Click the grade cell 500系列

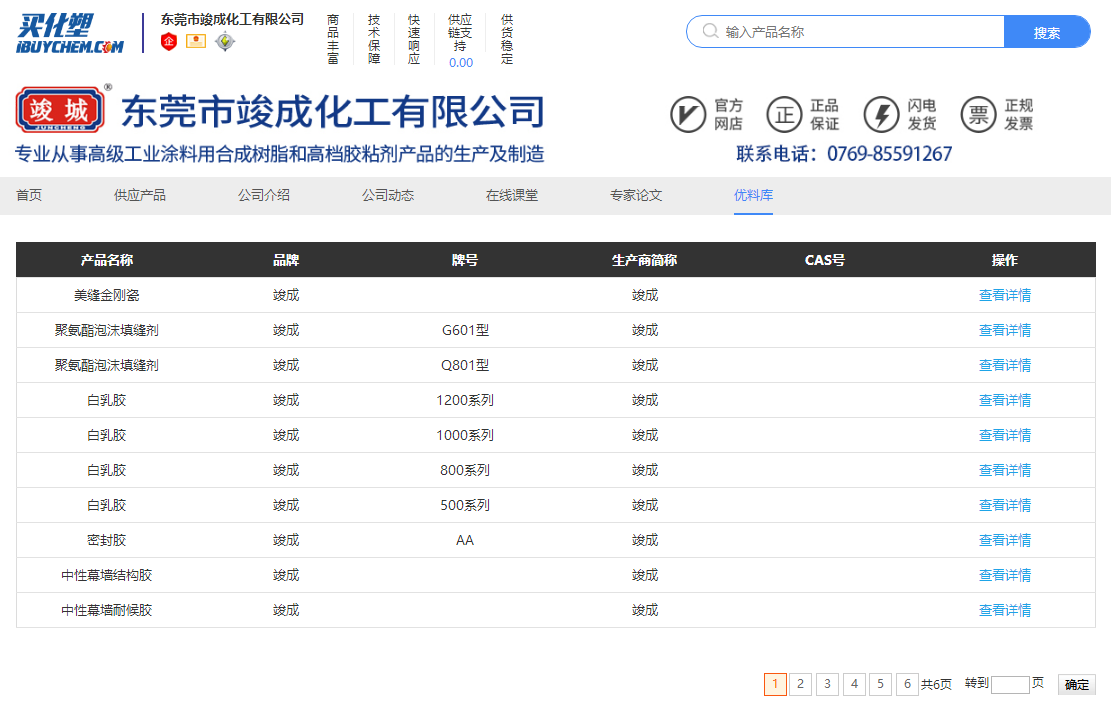click(x=465, y=505)
